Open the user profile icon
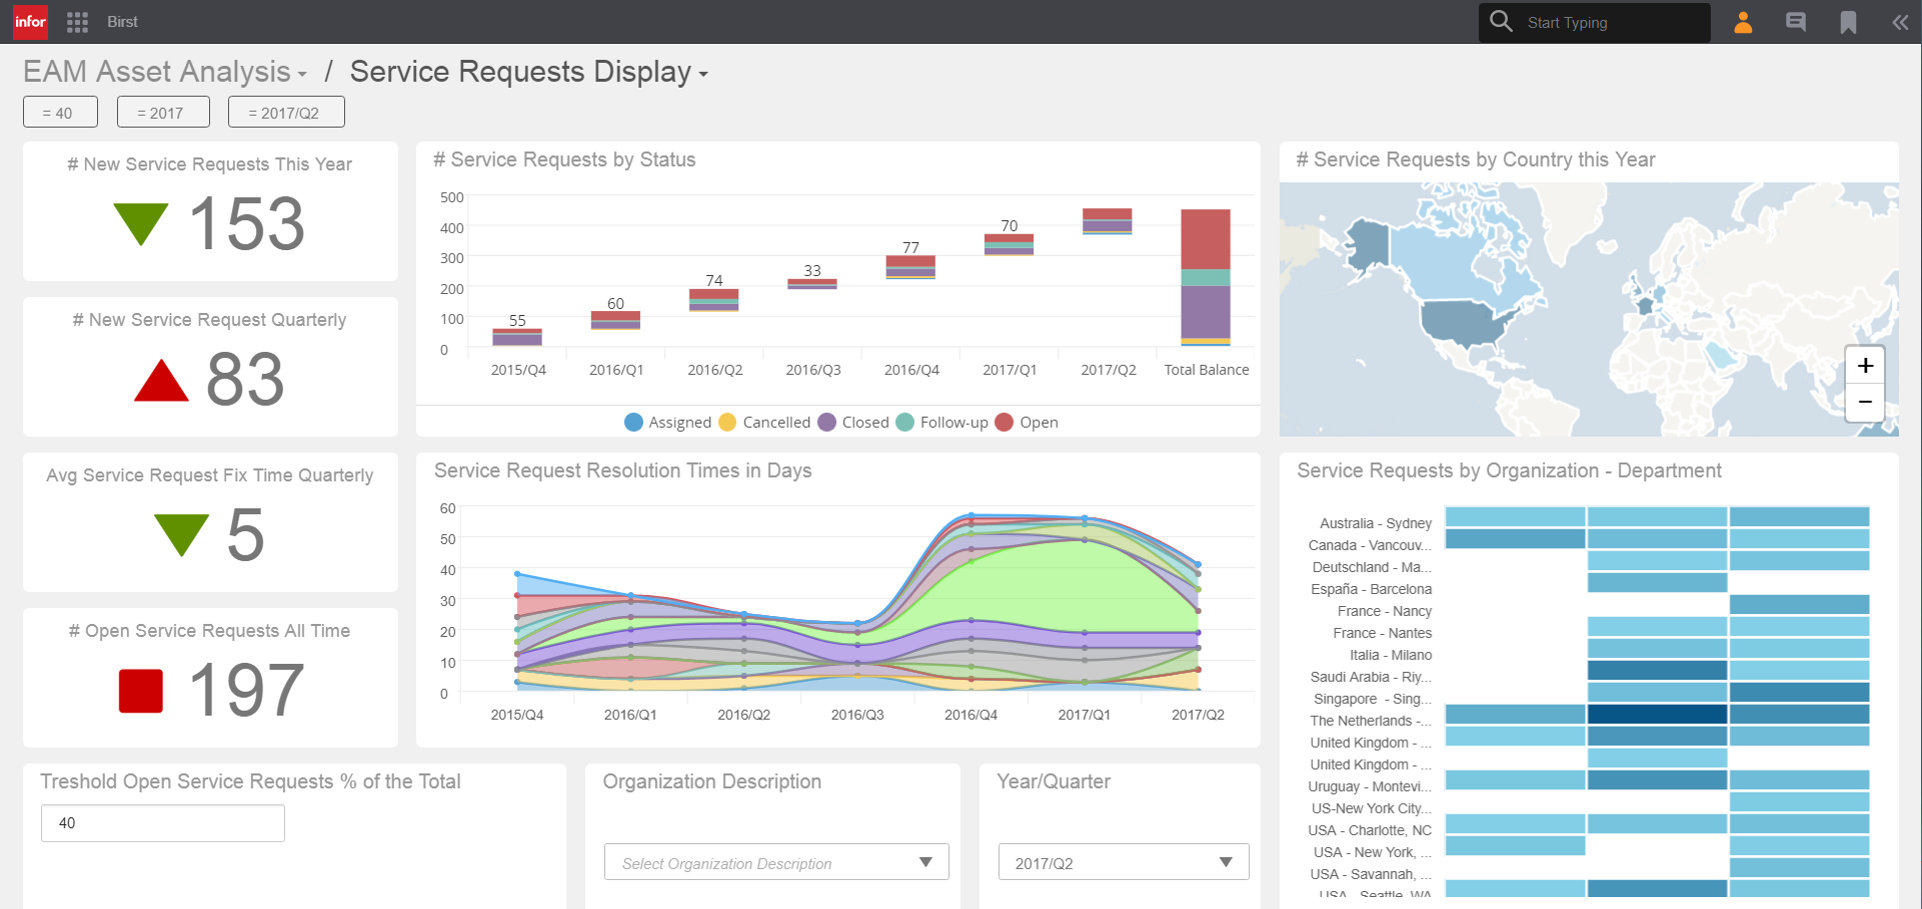Viewport: 1922px width, 909px height. [1742, 22]
